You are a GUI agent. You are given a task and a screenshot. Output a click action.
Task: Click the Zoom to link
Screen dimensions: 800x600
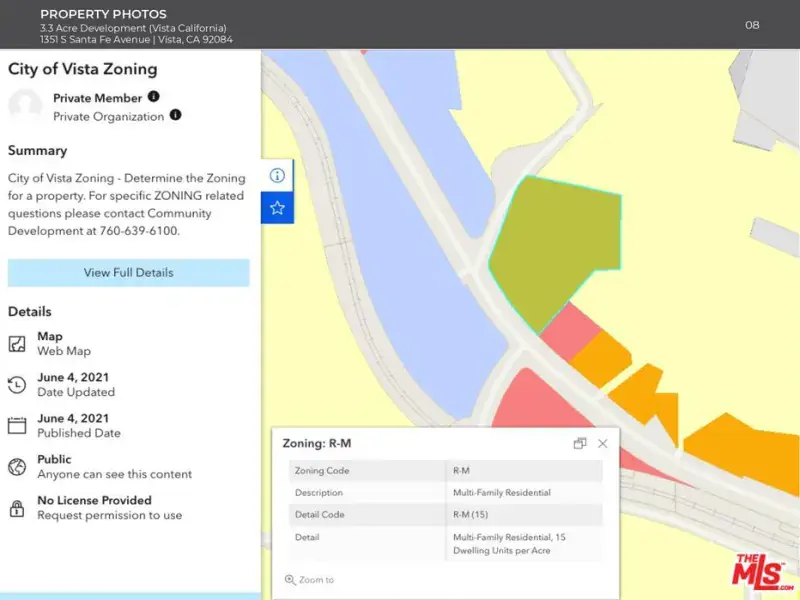pos(316,580)
